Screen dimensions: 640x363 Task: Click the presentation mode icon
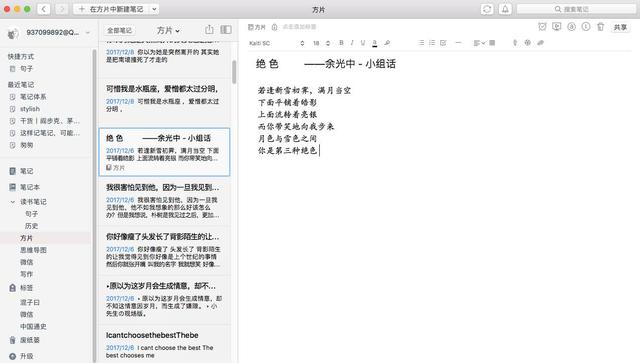pos(556,27)
